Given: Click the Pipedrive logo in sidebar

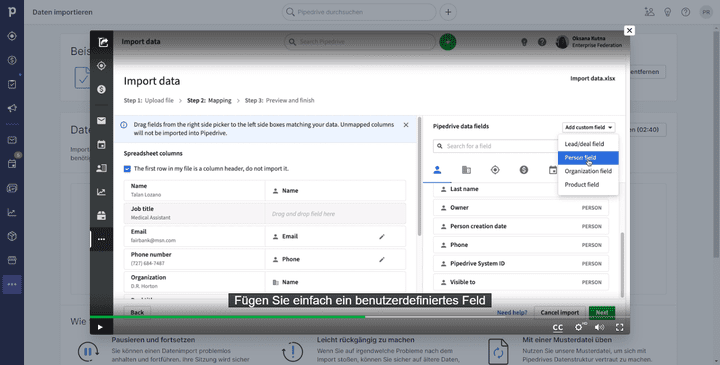Looking at the screenshot, I should [x=12, y=11].
